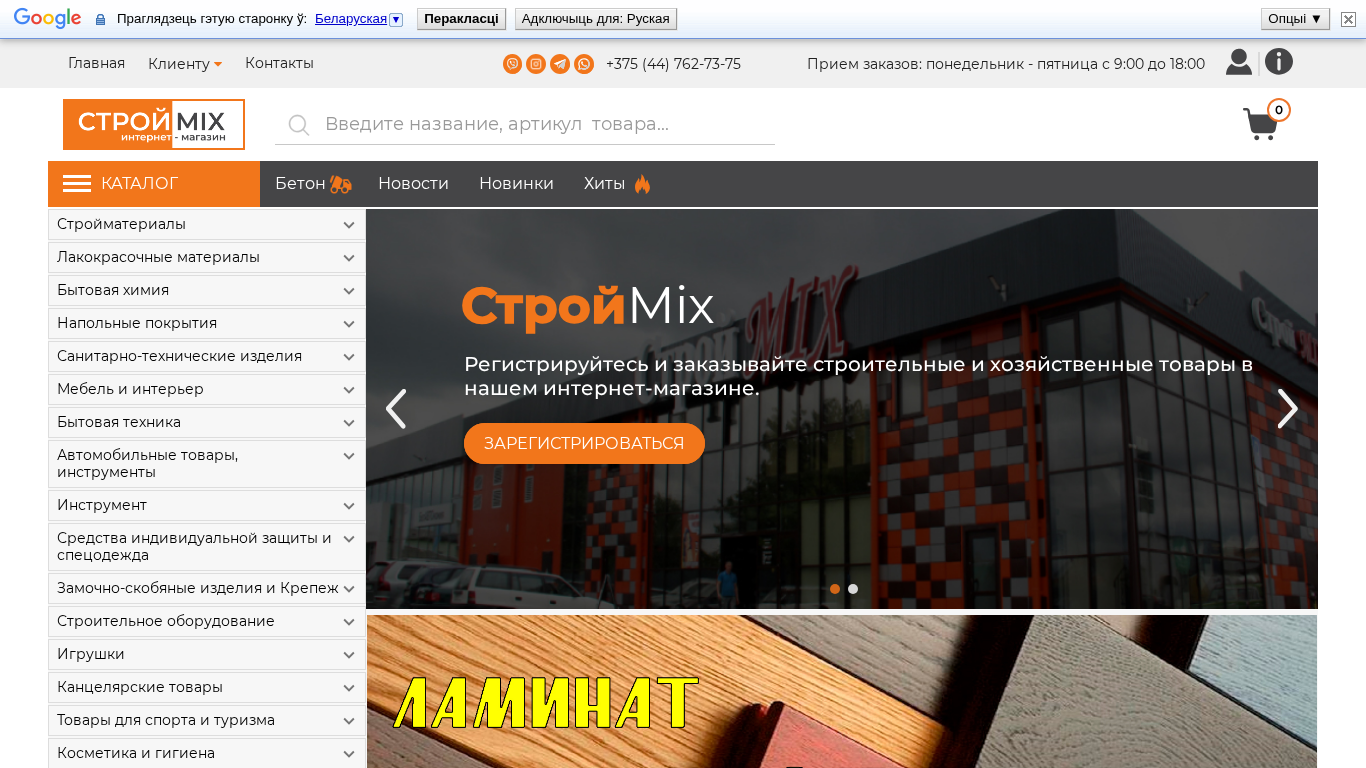Expand the Игрушки category chevron
Viewport: 1366px width, 768px height.
[x=349, y=655]
